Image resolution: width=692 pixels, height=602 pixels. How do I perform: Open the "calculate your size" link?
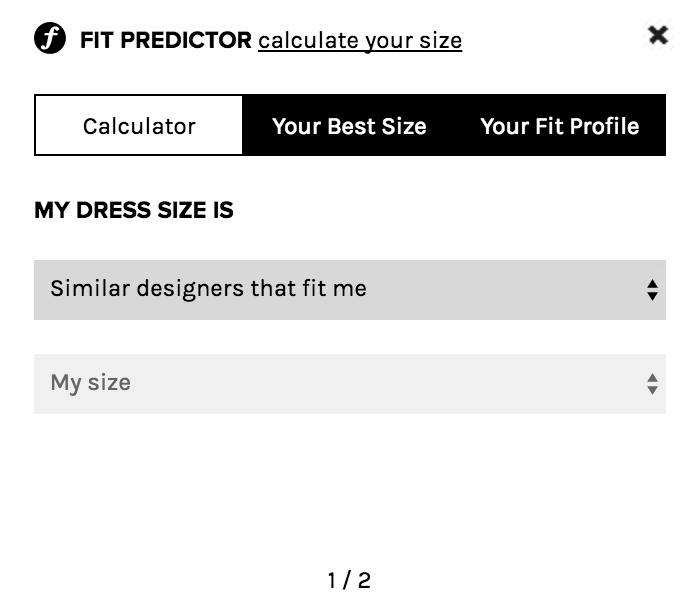360,41
